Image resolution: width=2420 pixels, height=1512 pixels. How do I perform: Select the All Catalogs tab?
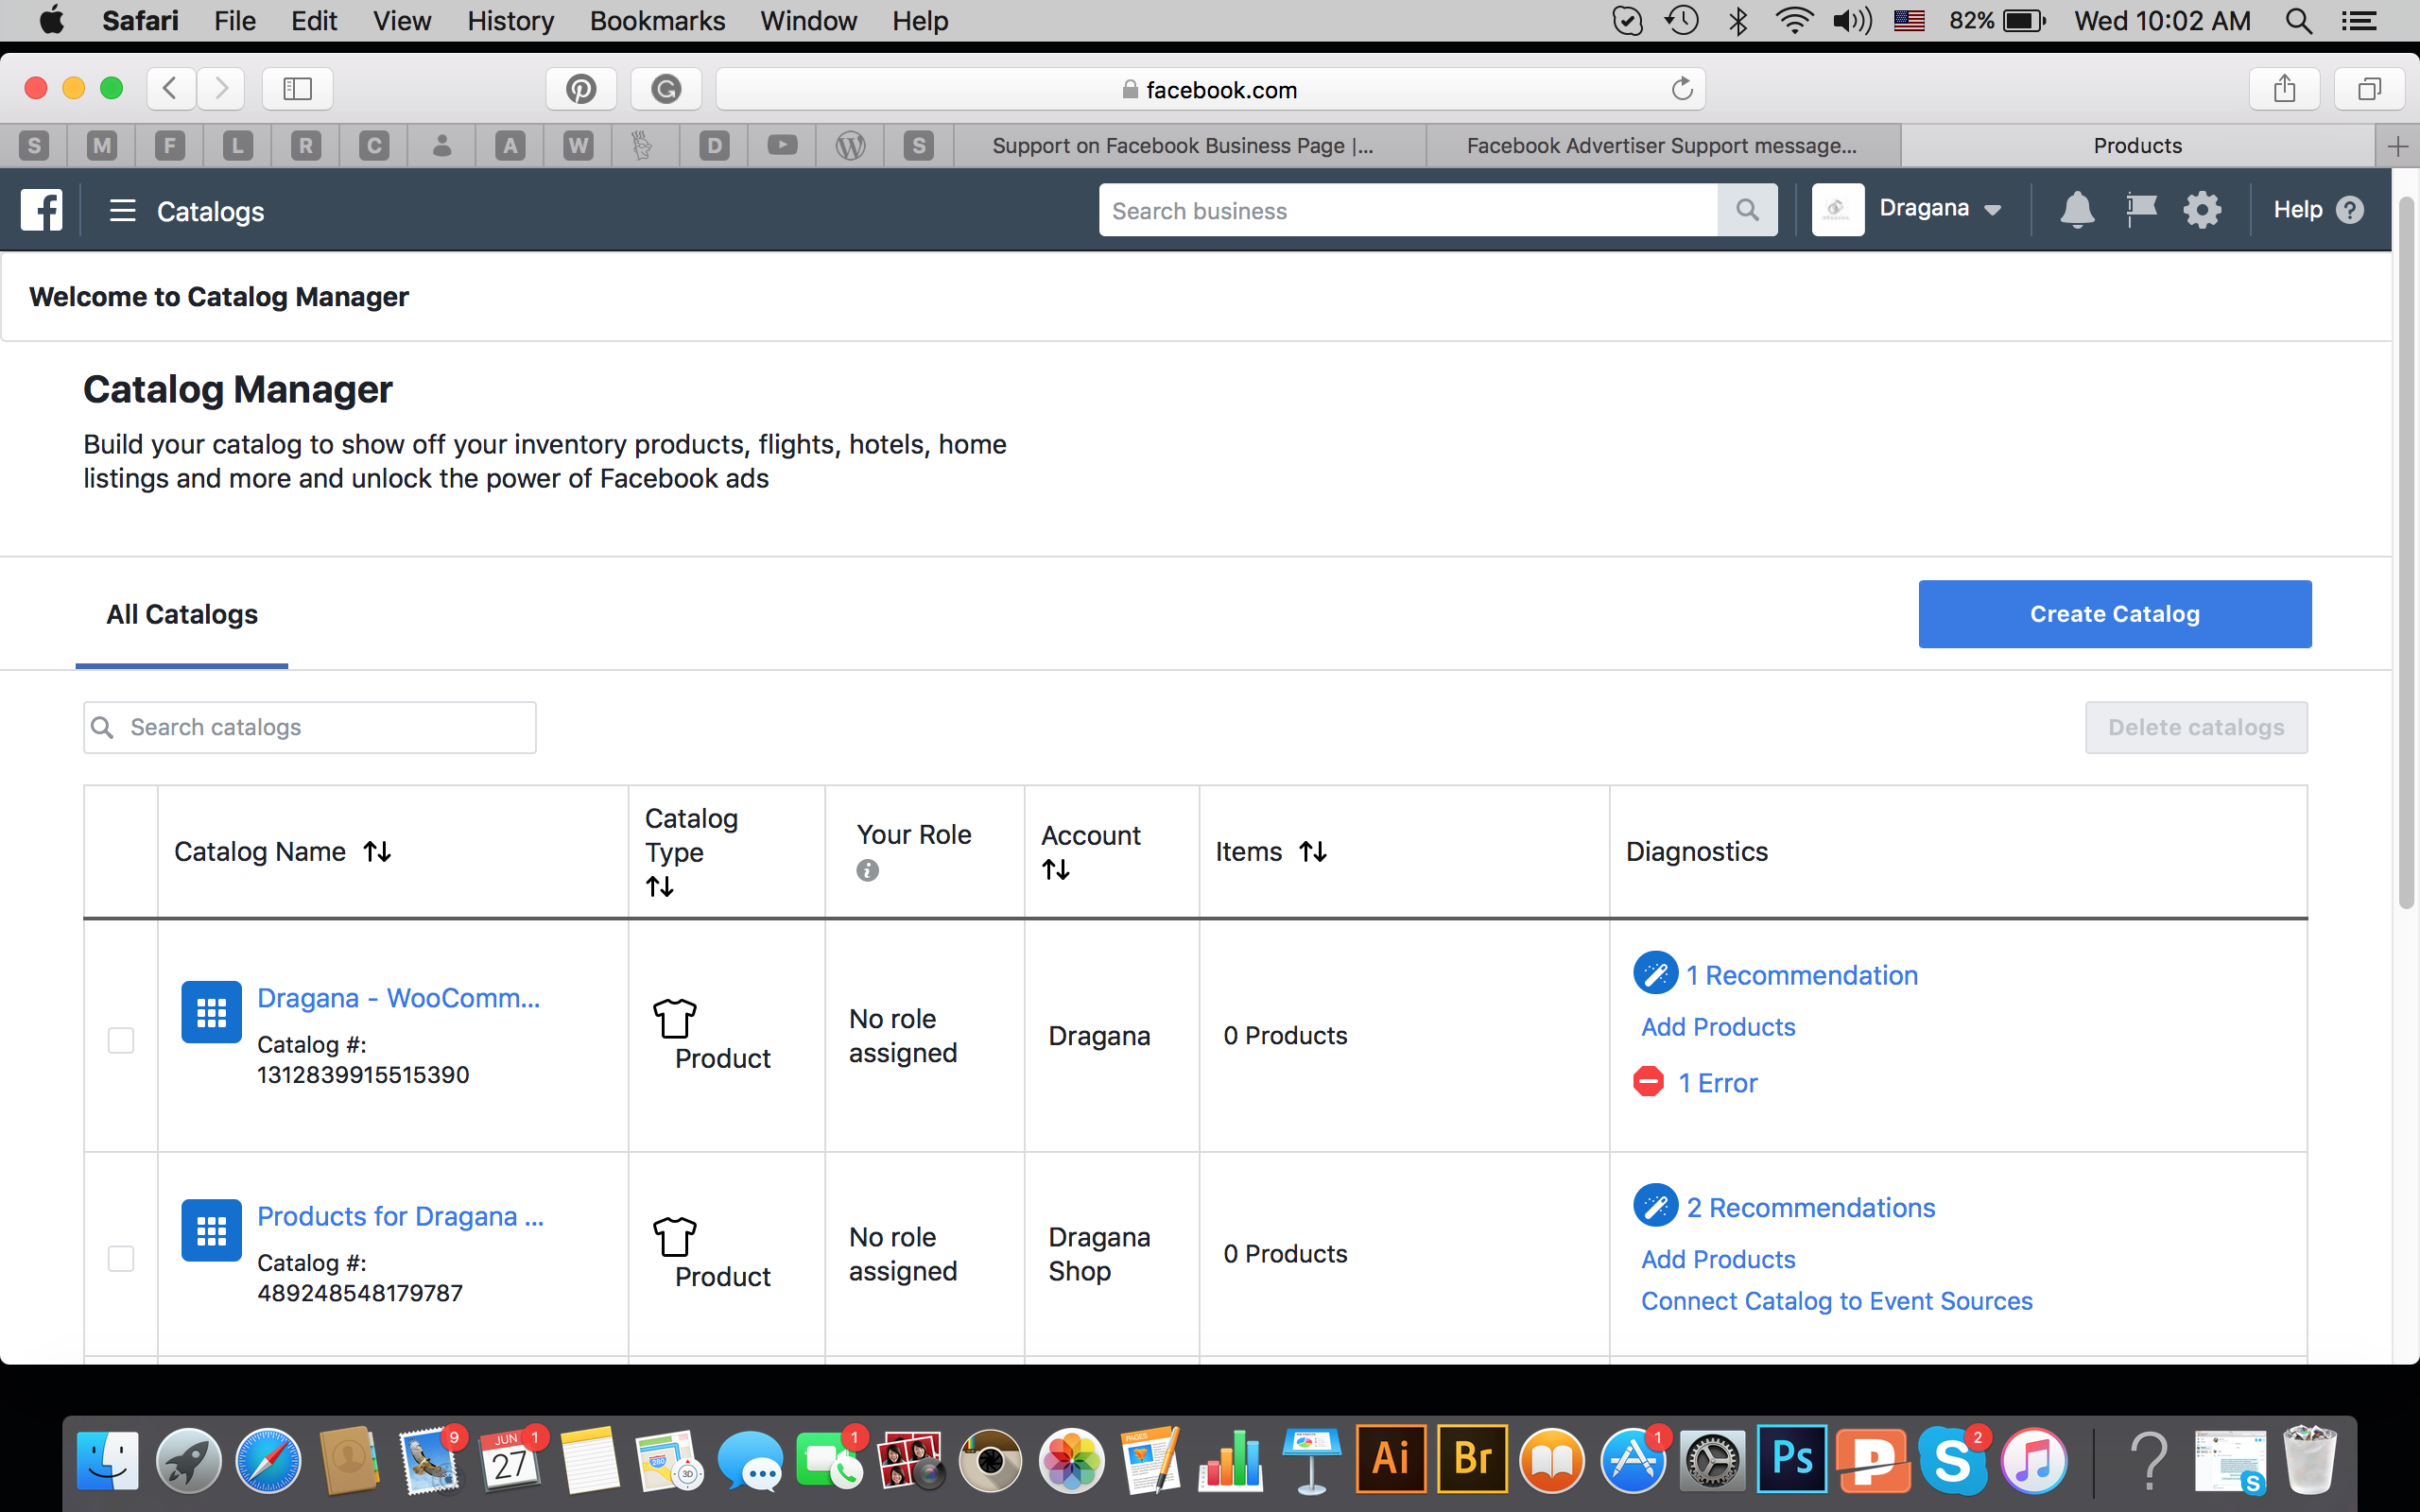point(182,614)
